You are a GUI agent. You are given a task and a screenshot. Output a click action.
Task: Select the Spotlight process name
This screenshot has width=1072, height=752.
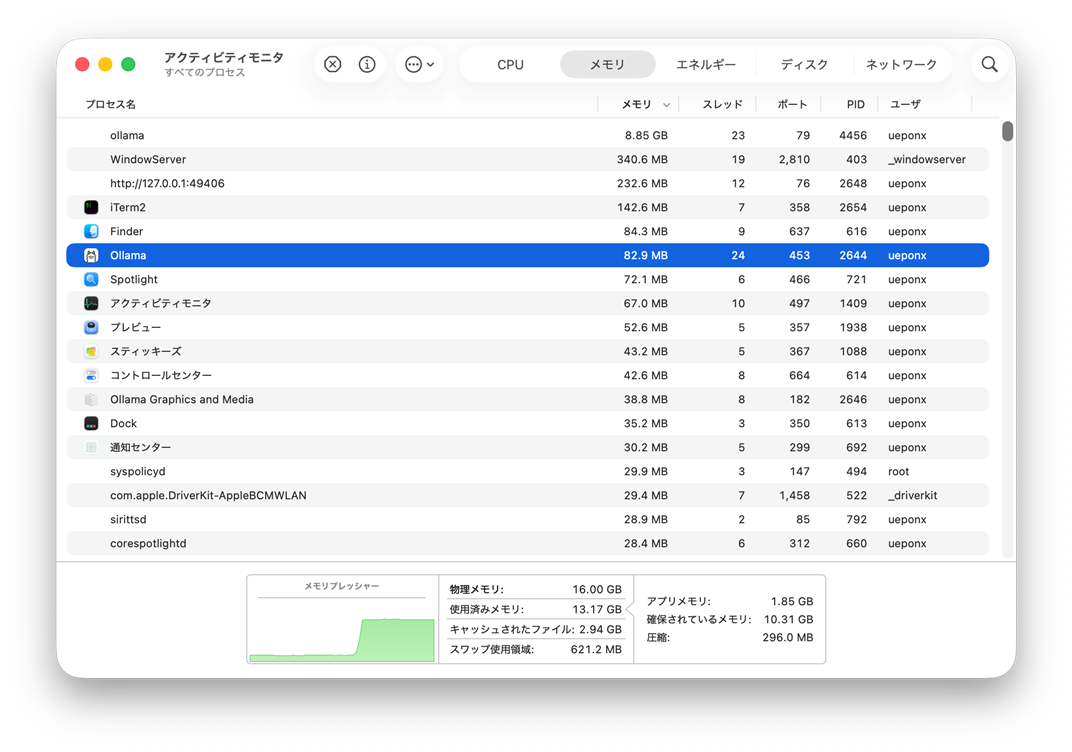[134, 279]
